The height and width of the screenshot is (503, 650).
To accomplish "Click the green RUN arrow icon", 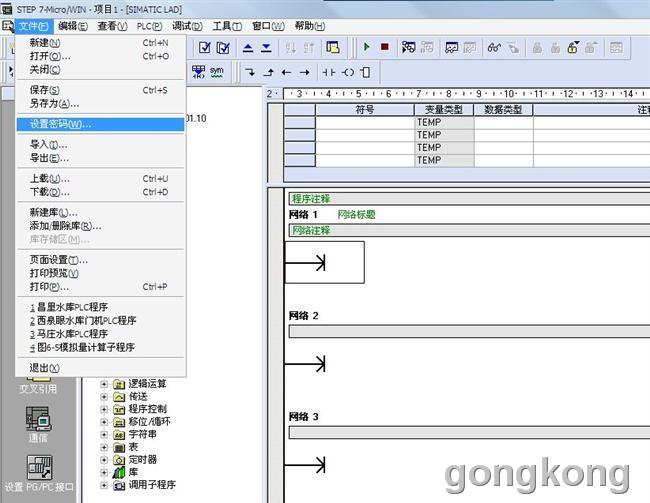I will [366, 47].
